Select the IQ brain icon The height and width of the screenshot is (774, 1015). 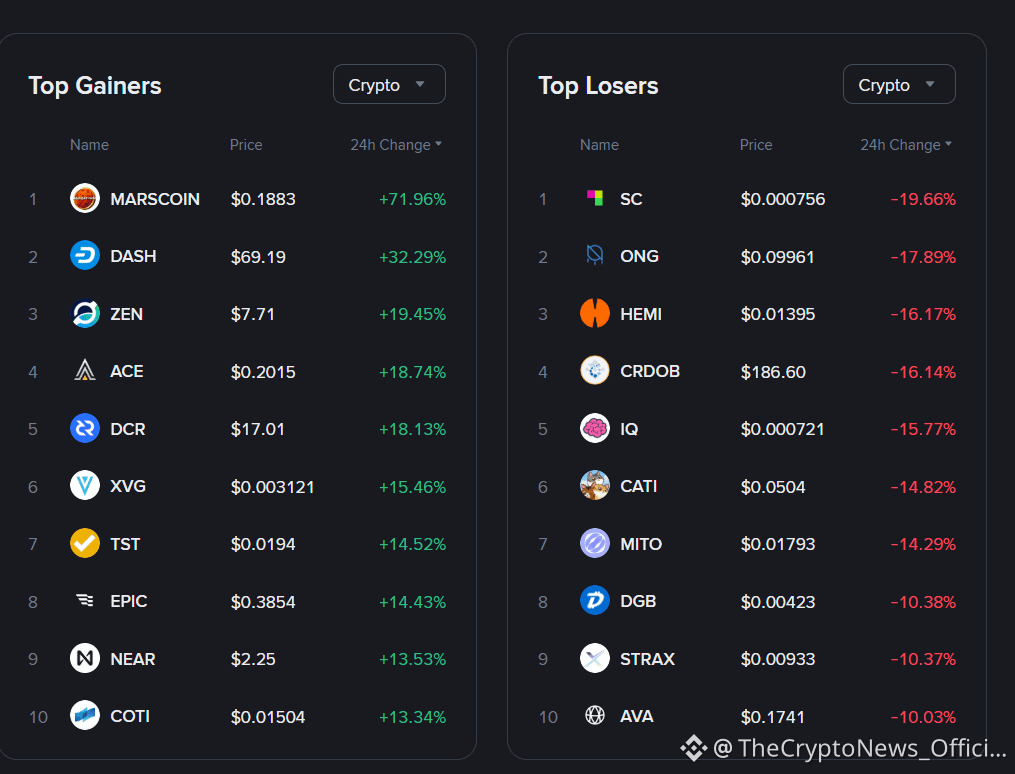click(x=595, y=428)
